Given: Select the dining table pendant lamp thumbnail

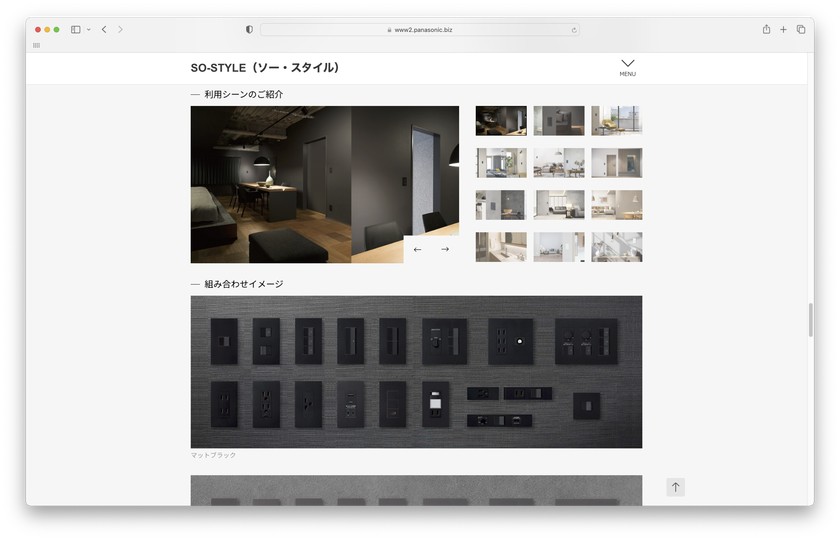Looking at the screenshot, I should [x=559, y=163].
